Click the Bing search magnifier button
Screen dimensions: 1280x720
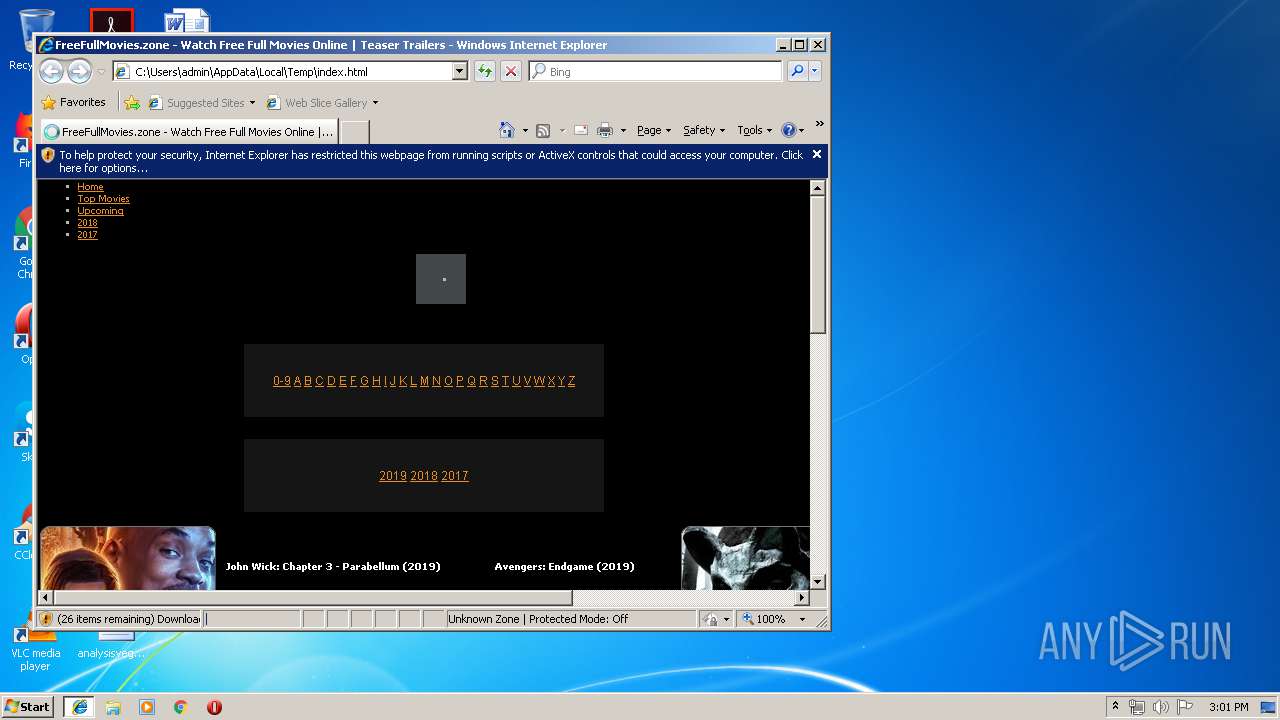pyautogui.click(x=797, y=71)
